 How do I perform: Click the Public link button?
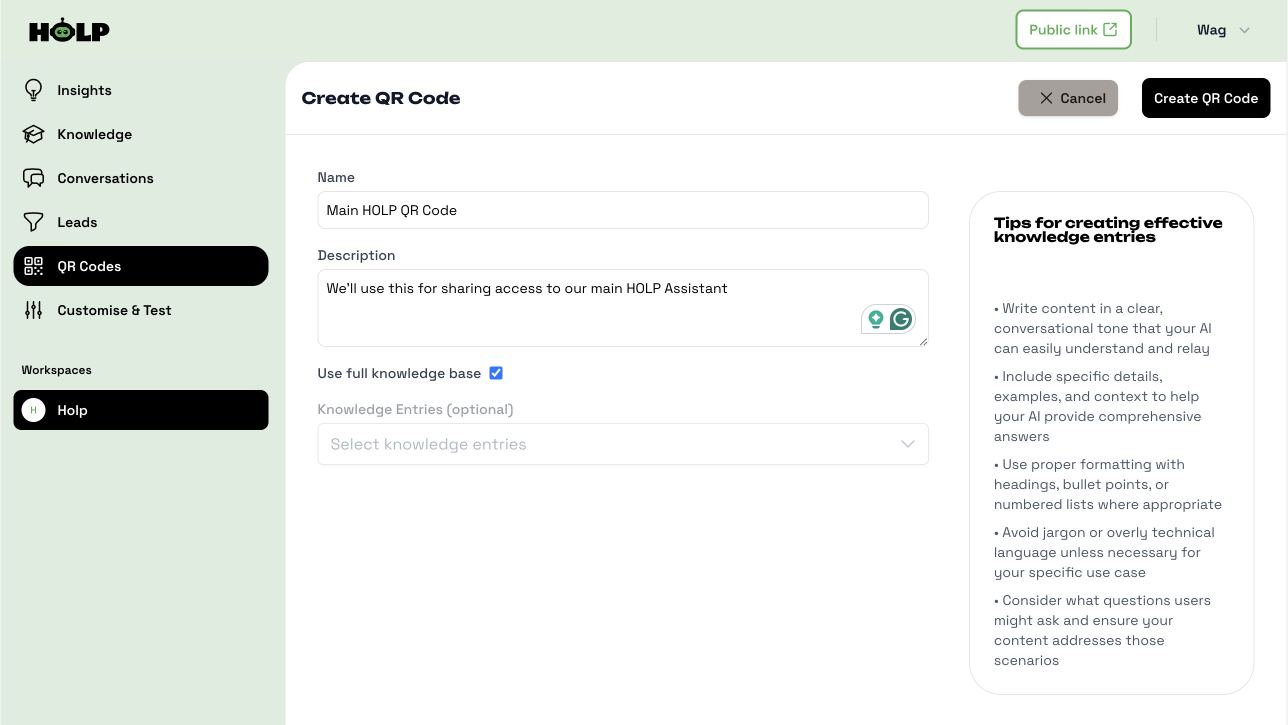[1073, 30]
